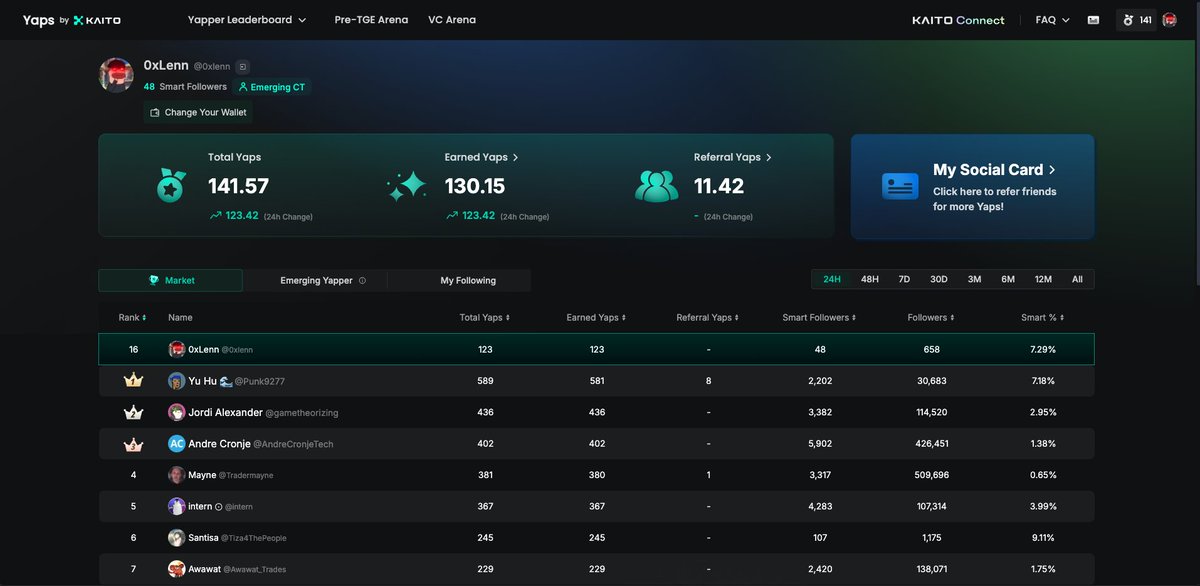
Task: Click the Total Yaps medal icon
Action: click(171, 185)
